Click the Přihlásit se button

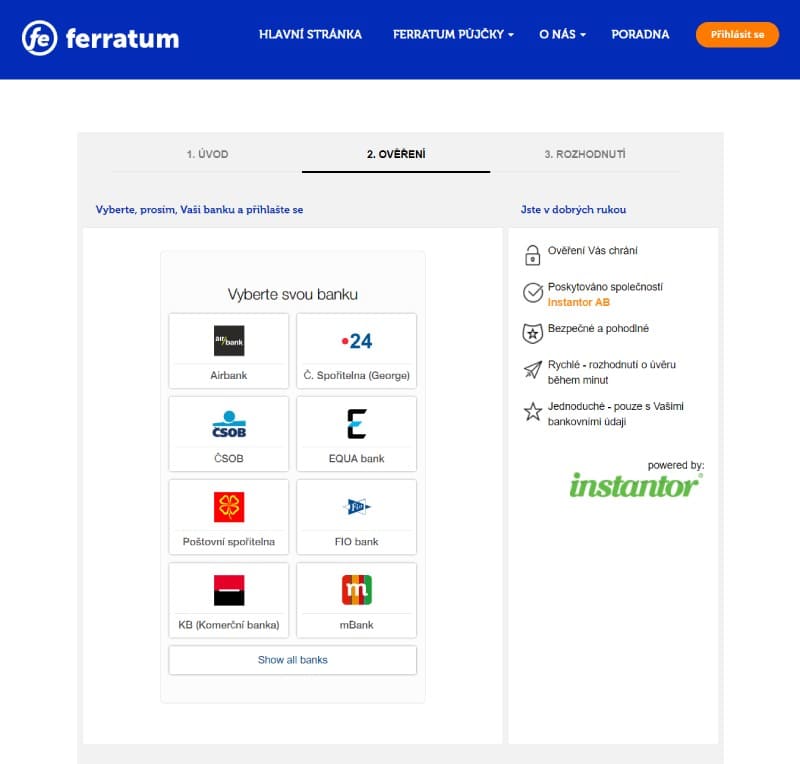pos(737,35)
